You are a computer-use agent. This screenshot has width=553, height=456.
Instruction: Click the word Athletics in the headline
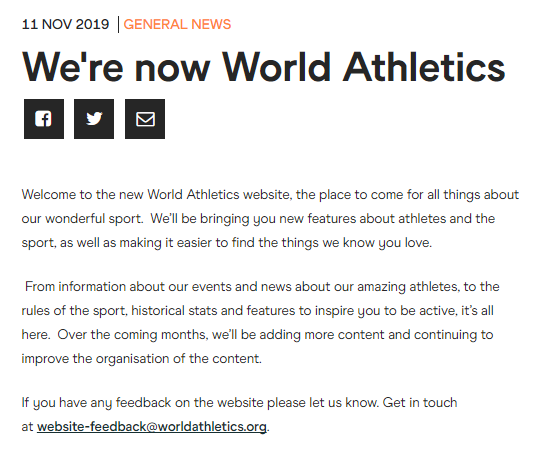(424, 67)
